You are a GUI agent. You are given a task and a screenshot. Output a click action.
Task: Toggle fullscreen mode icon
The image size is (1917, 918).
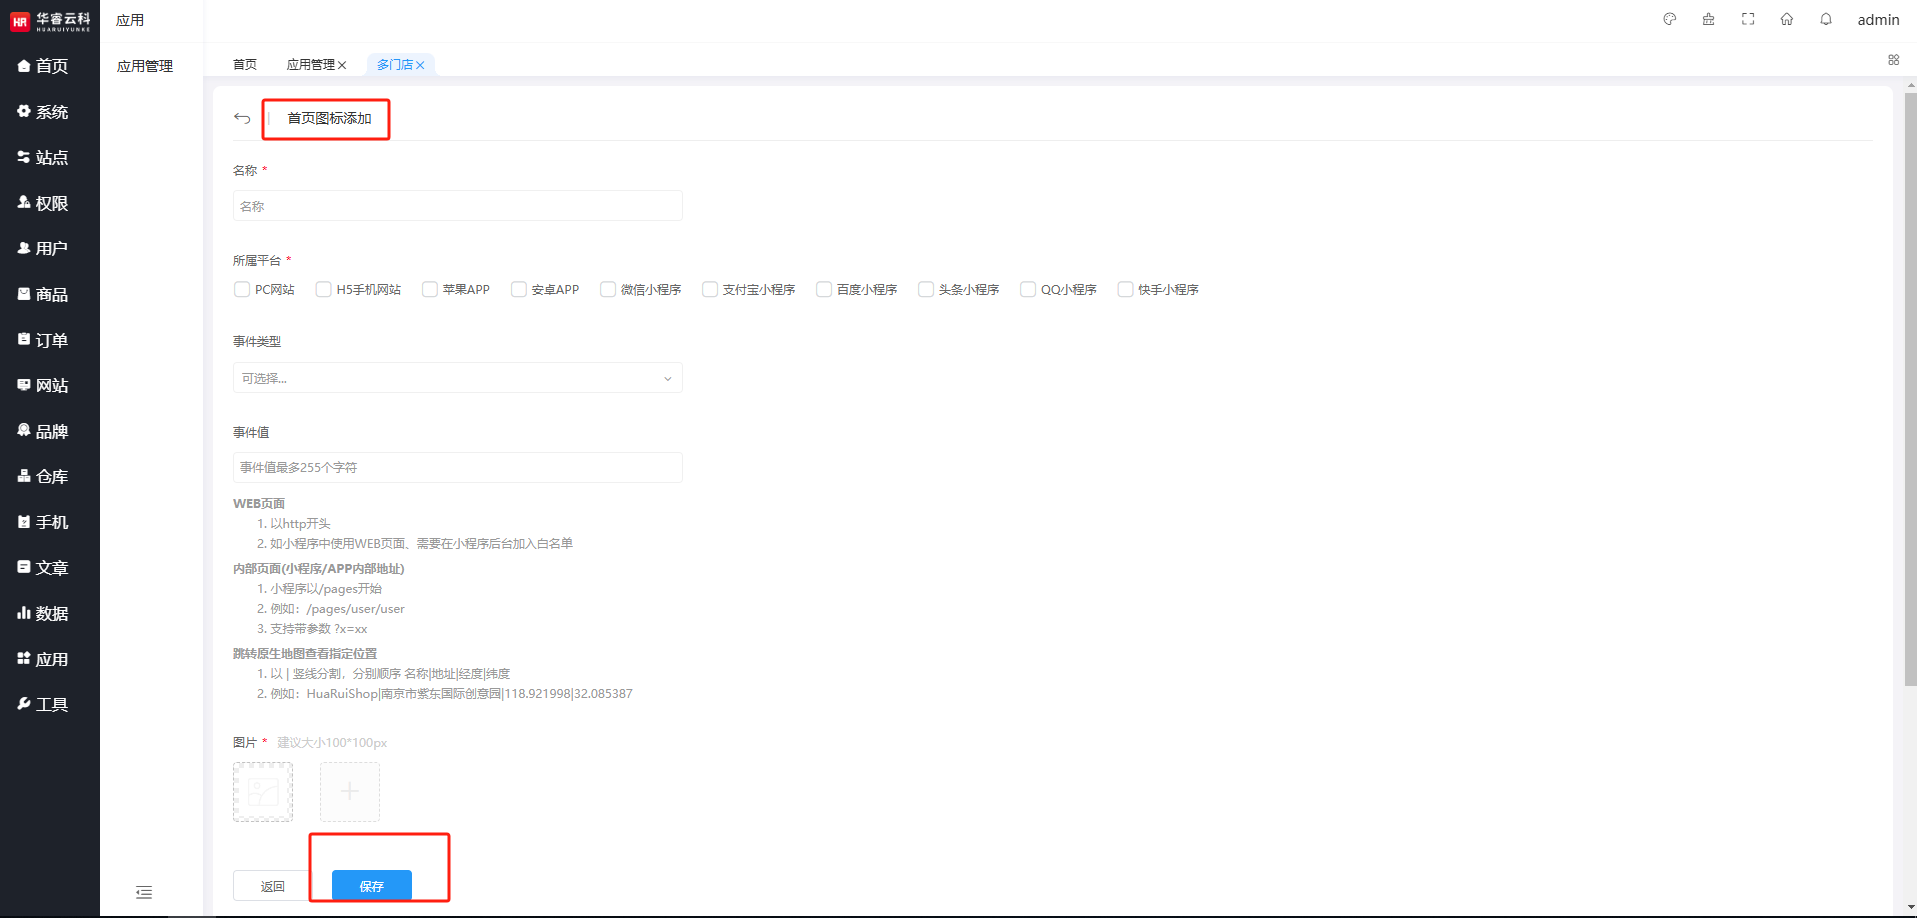click(1748, 19)
